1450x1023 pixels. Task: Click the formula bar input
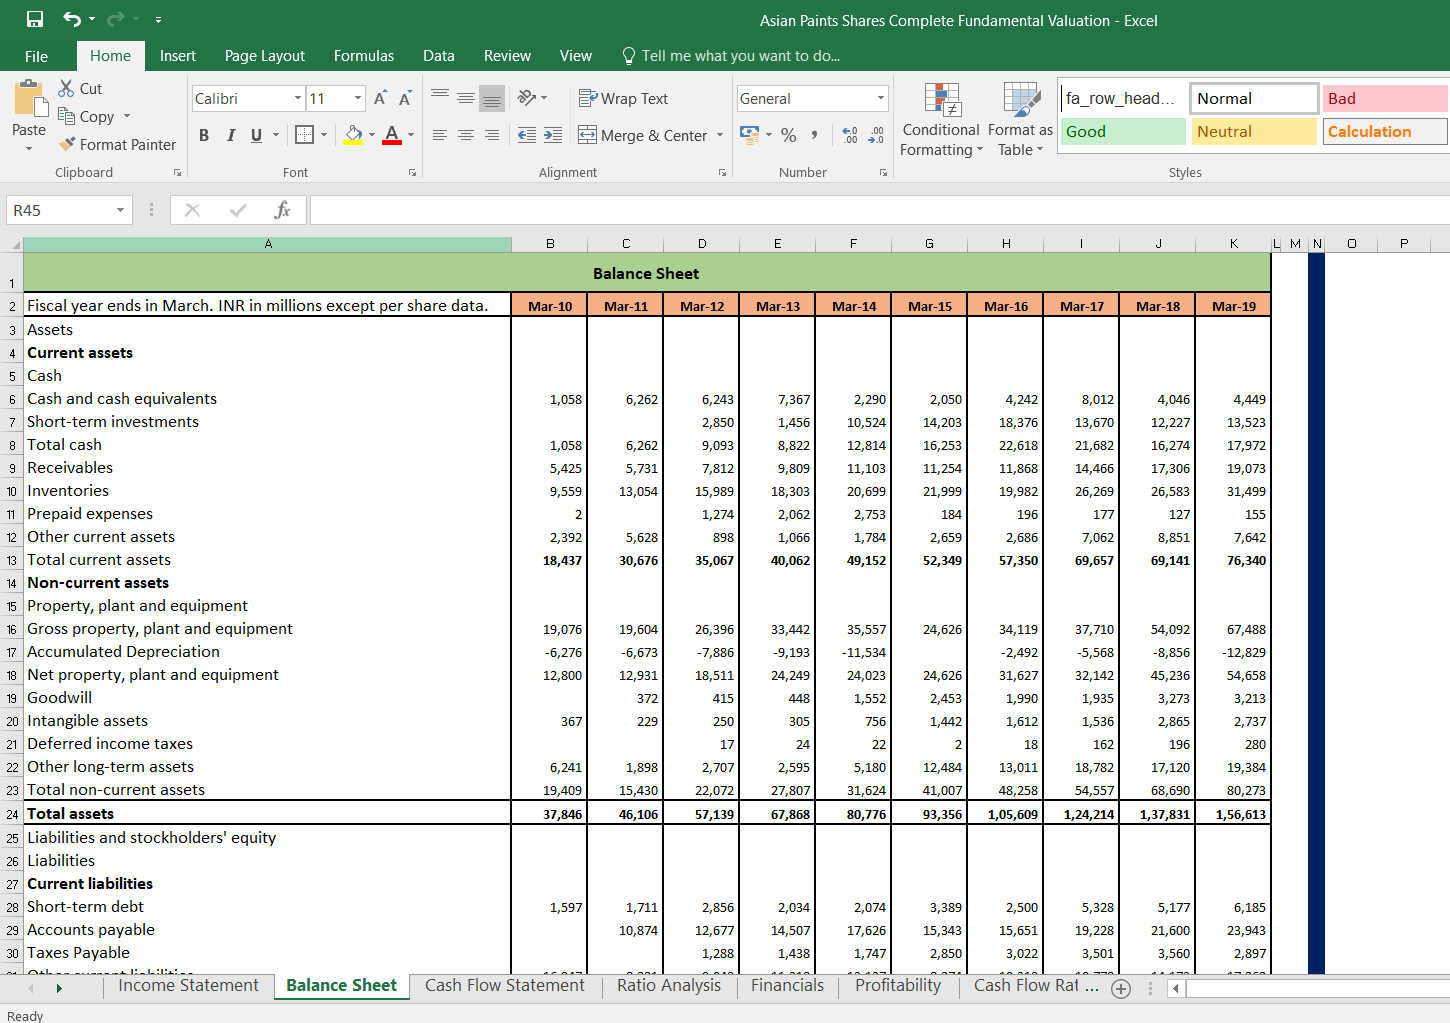(x=880, y=210)
